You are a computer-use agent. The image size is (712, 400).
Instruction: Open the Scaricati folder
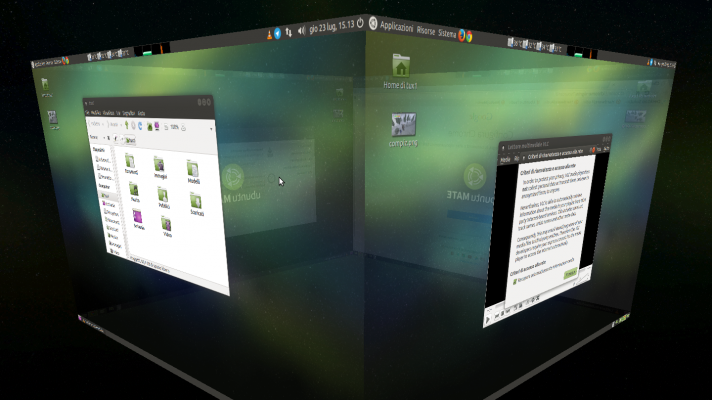click(x=196, y=203)
